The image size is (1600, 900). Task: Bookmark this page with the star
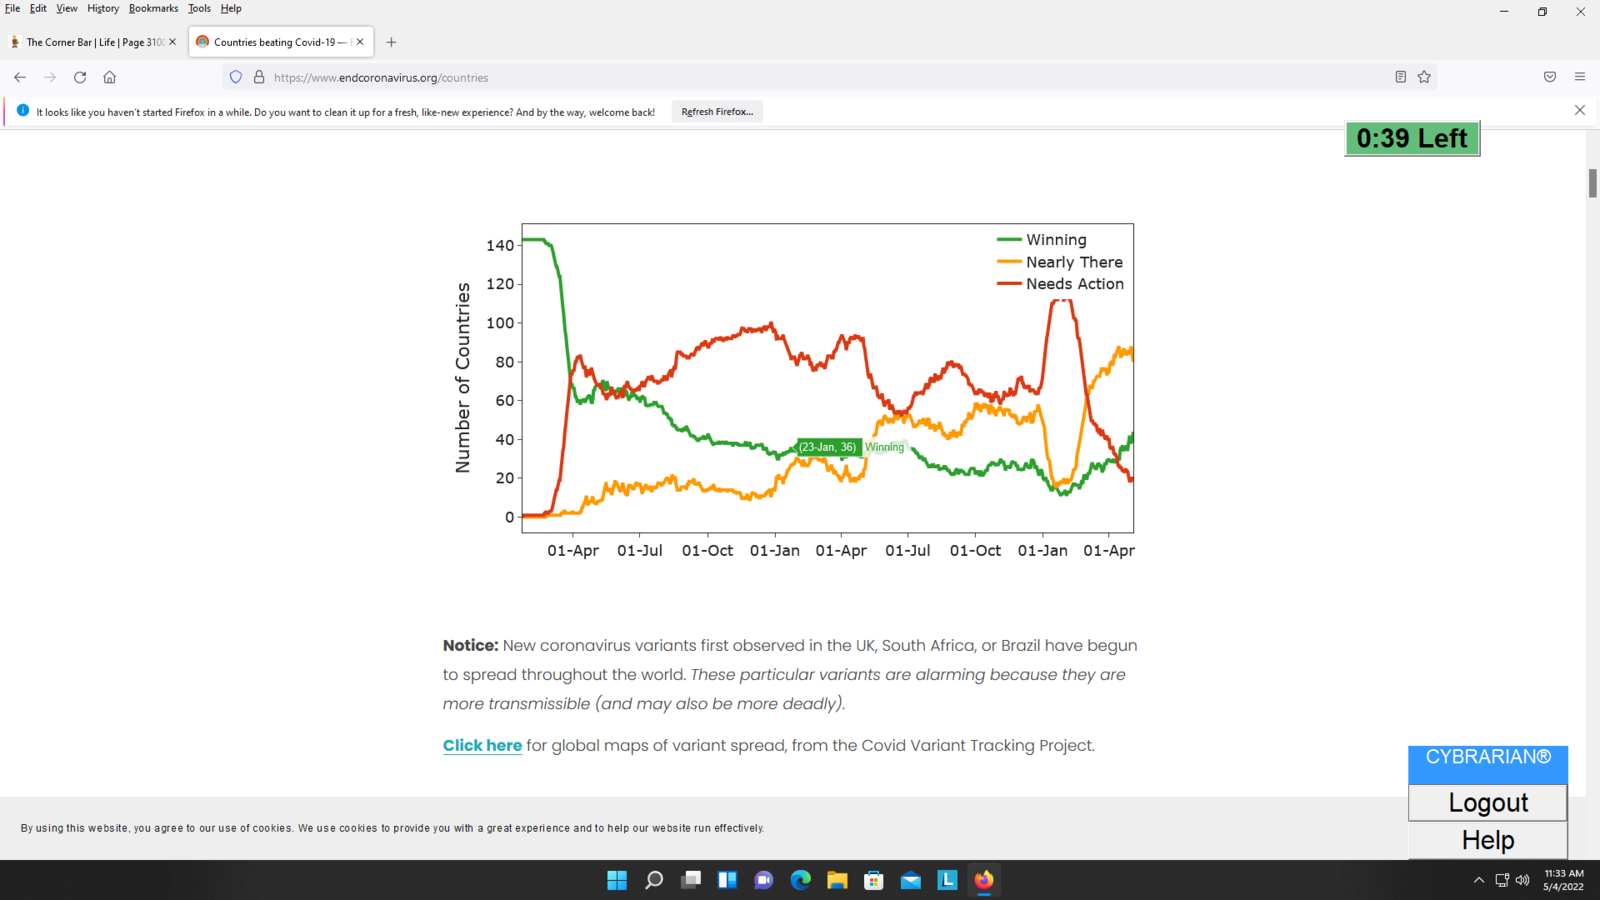1424,77
